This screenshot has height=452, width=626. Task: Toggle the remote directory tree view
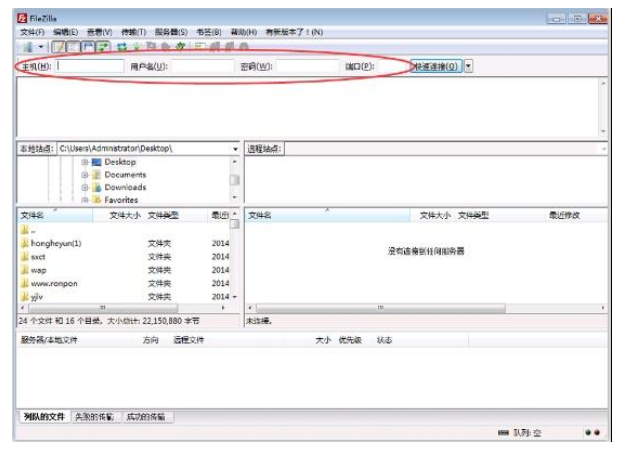pos(88,47)
